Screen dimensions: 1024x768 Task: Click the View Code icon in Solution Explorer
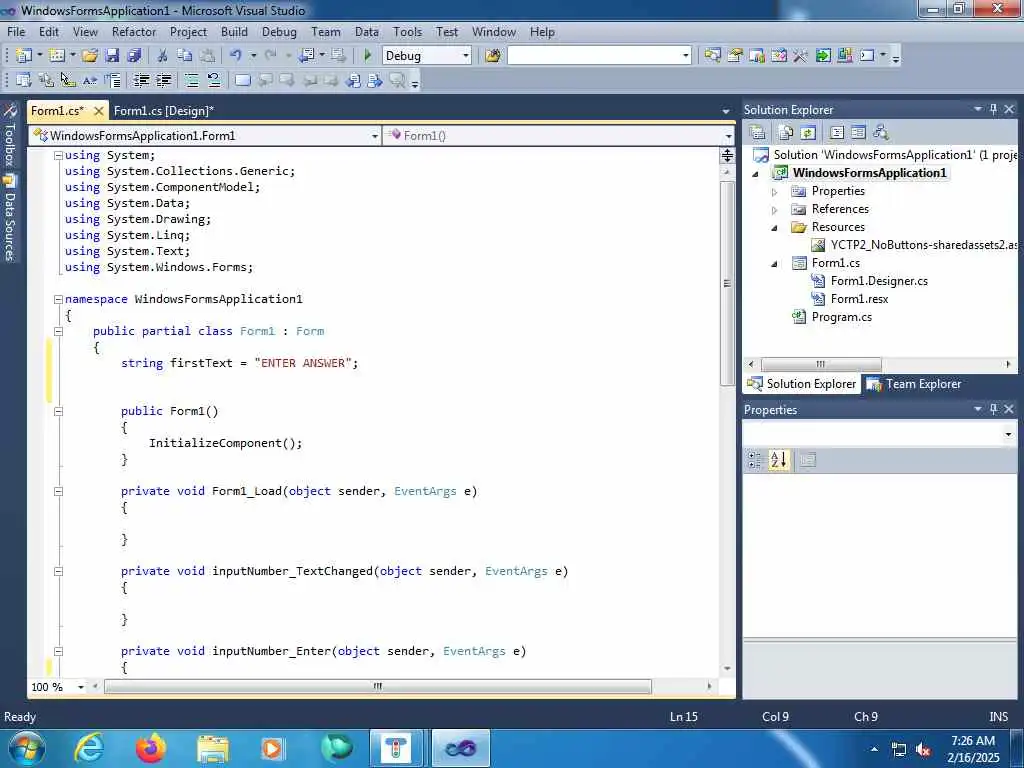click(837, 133)
